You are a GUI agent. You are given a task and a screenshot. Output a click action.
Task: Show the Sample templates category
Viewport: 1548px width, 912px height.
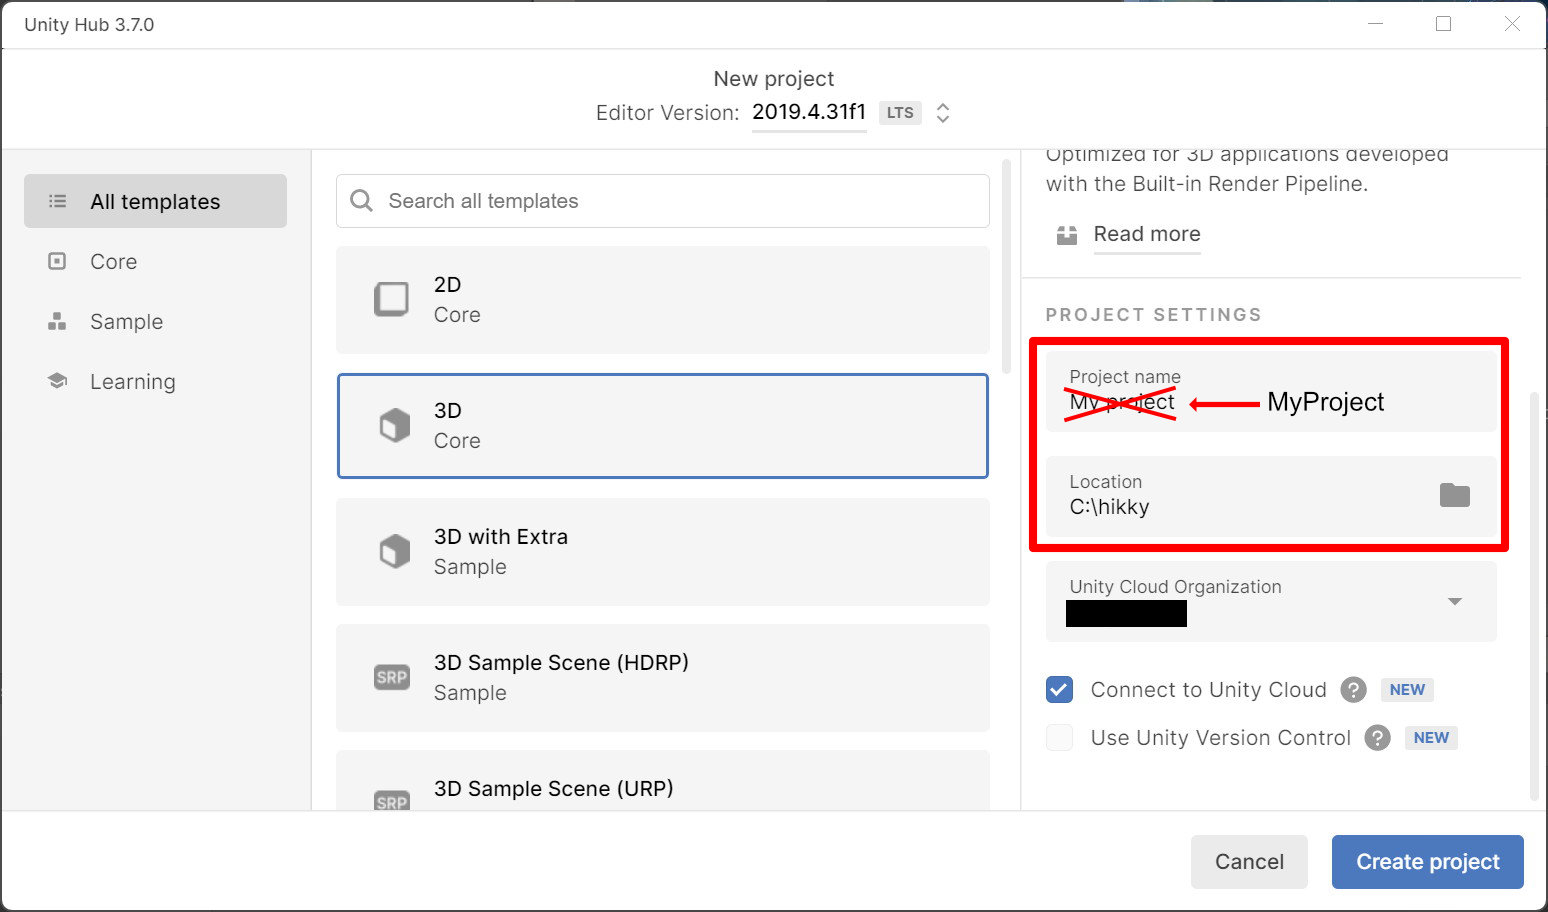(x=126, y=322)
